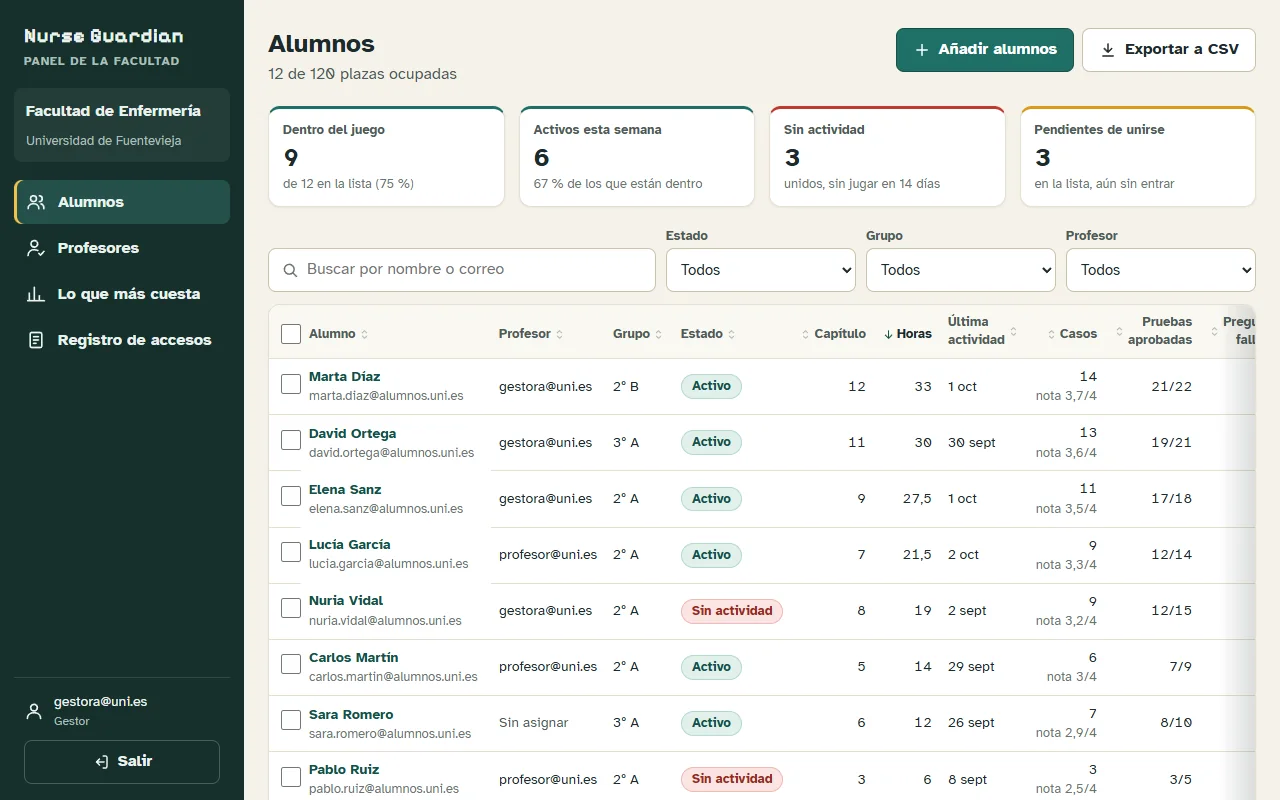Click the sort arrows next to Casos
1280x800 pixels.
point(1052,334)
